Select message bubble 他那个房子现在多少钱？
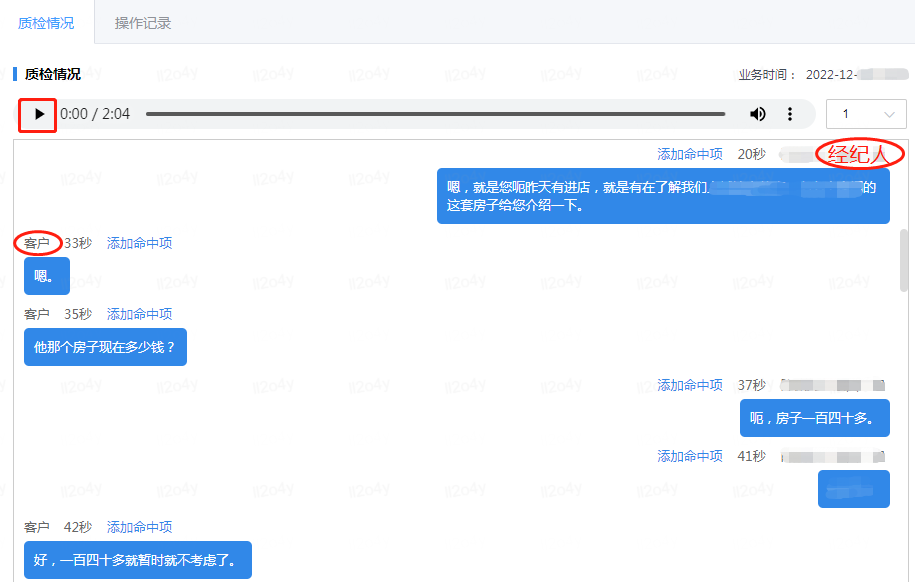Image resolution: width=915 pixels, height=582 pixels. click(105, 347)
